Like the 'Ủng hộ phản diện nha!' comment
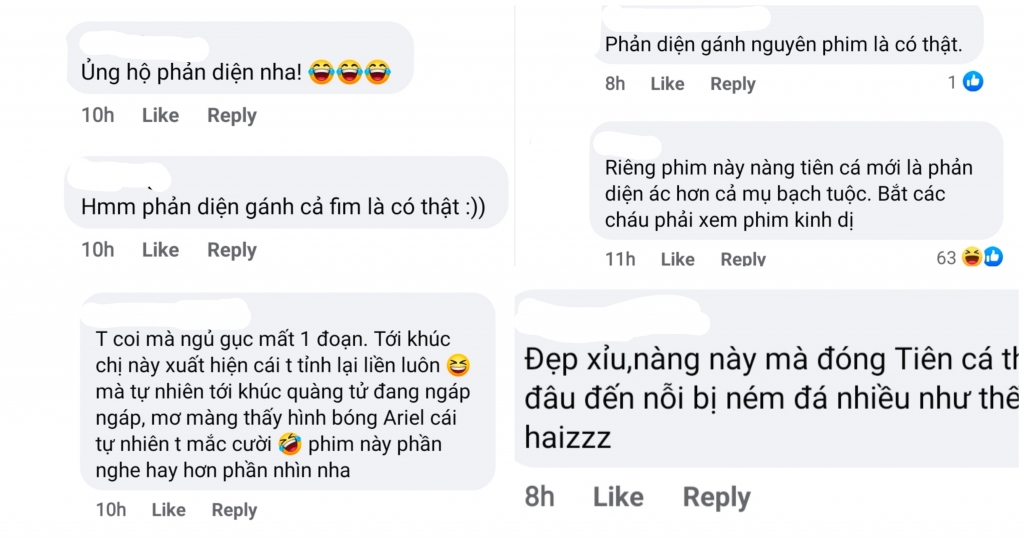 click(x=160, y=115)
